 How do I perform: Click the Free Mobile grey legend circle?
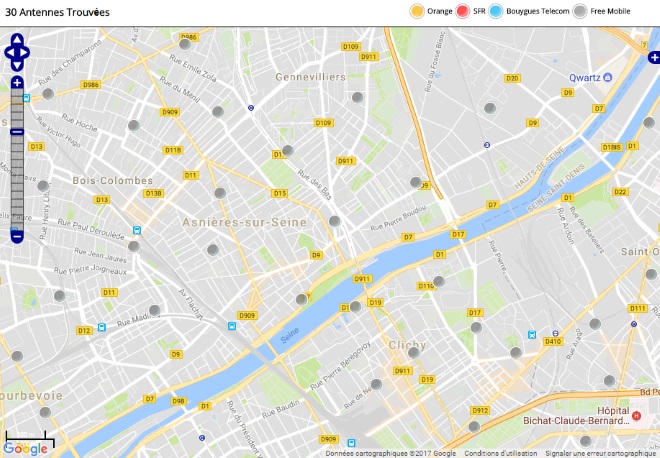pyautogui.click(x=580, y=11)
